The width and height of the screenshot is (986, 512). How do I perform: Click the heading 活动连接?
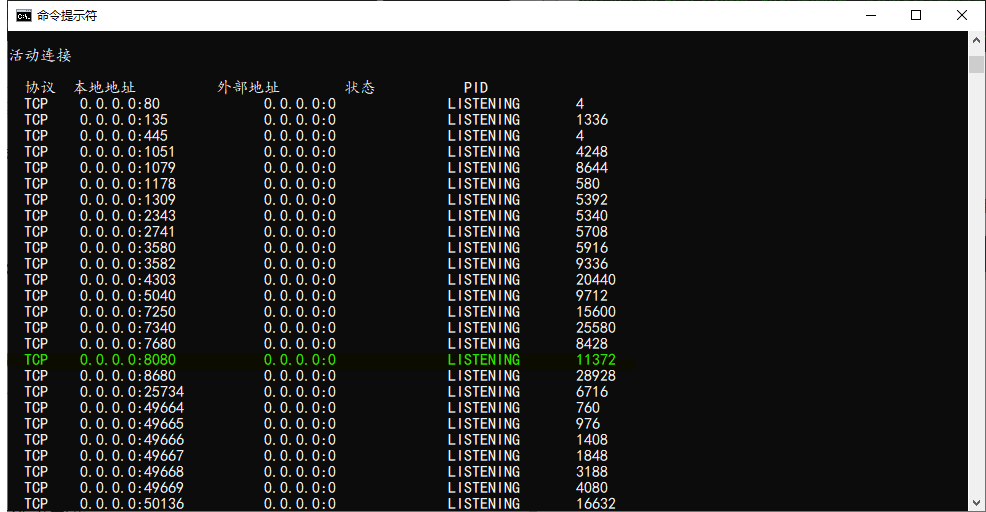click(40, 55)
